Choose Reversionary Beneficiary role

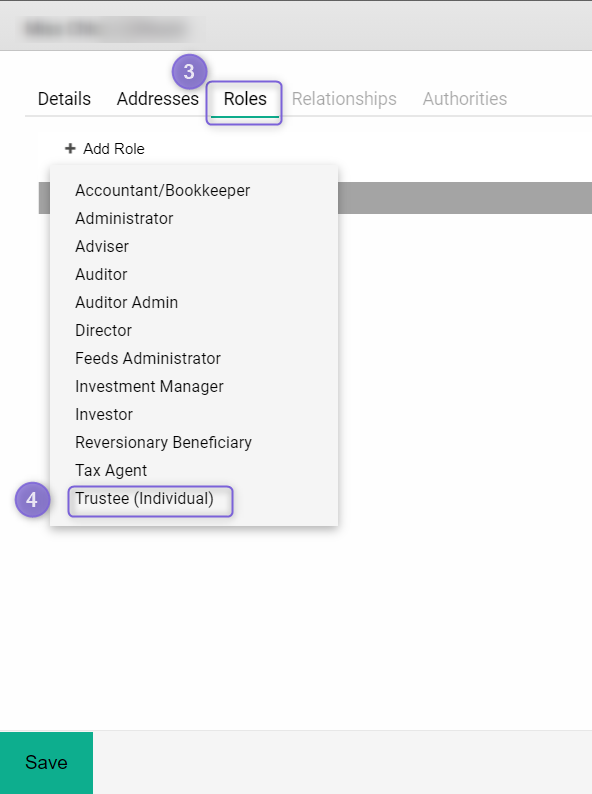click(x=164, y=443)
